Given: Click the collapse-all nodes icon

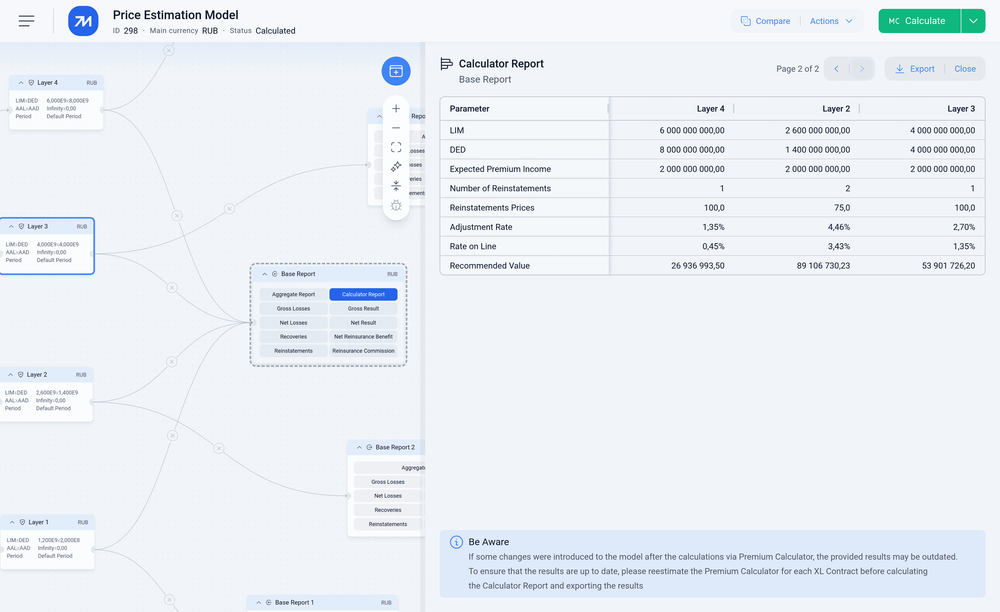Looking at the screenshot, I should coord(396,186).
